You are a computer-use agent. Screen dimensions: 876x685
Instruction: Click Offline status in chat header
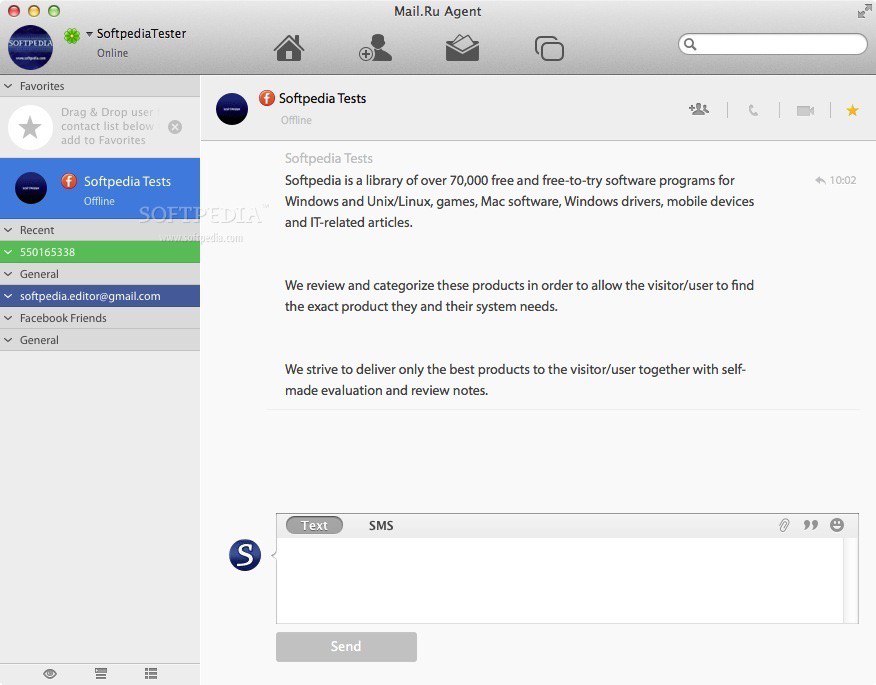pos(296,120)
